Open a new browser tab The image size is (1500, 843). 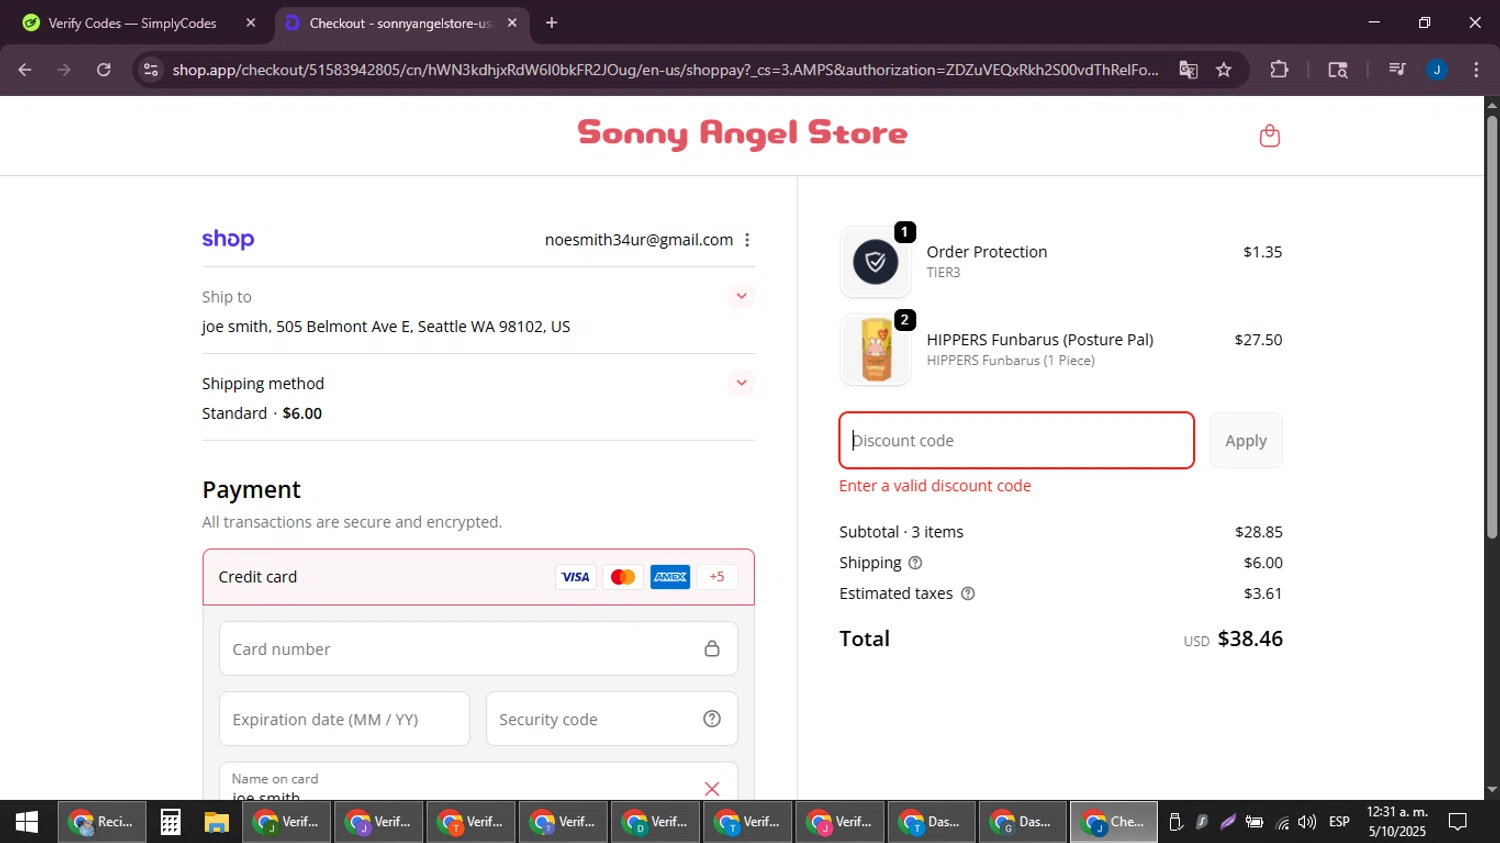click(551, 23)
